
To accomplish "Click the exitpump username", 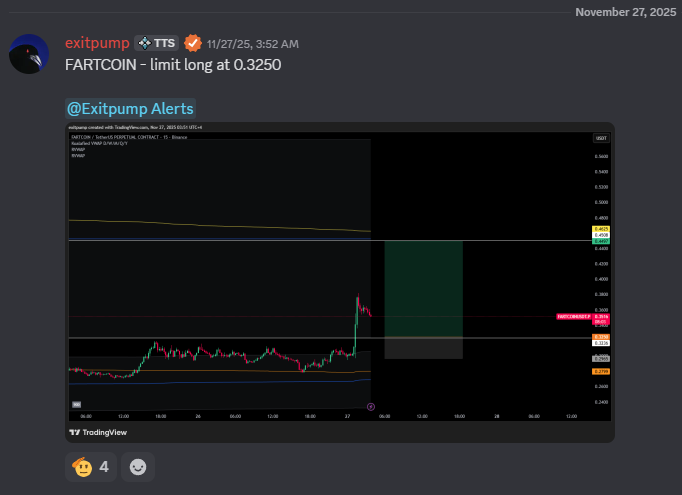I will 97,43.
